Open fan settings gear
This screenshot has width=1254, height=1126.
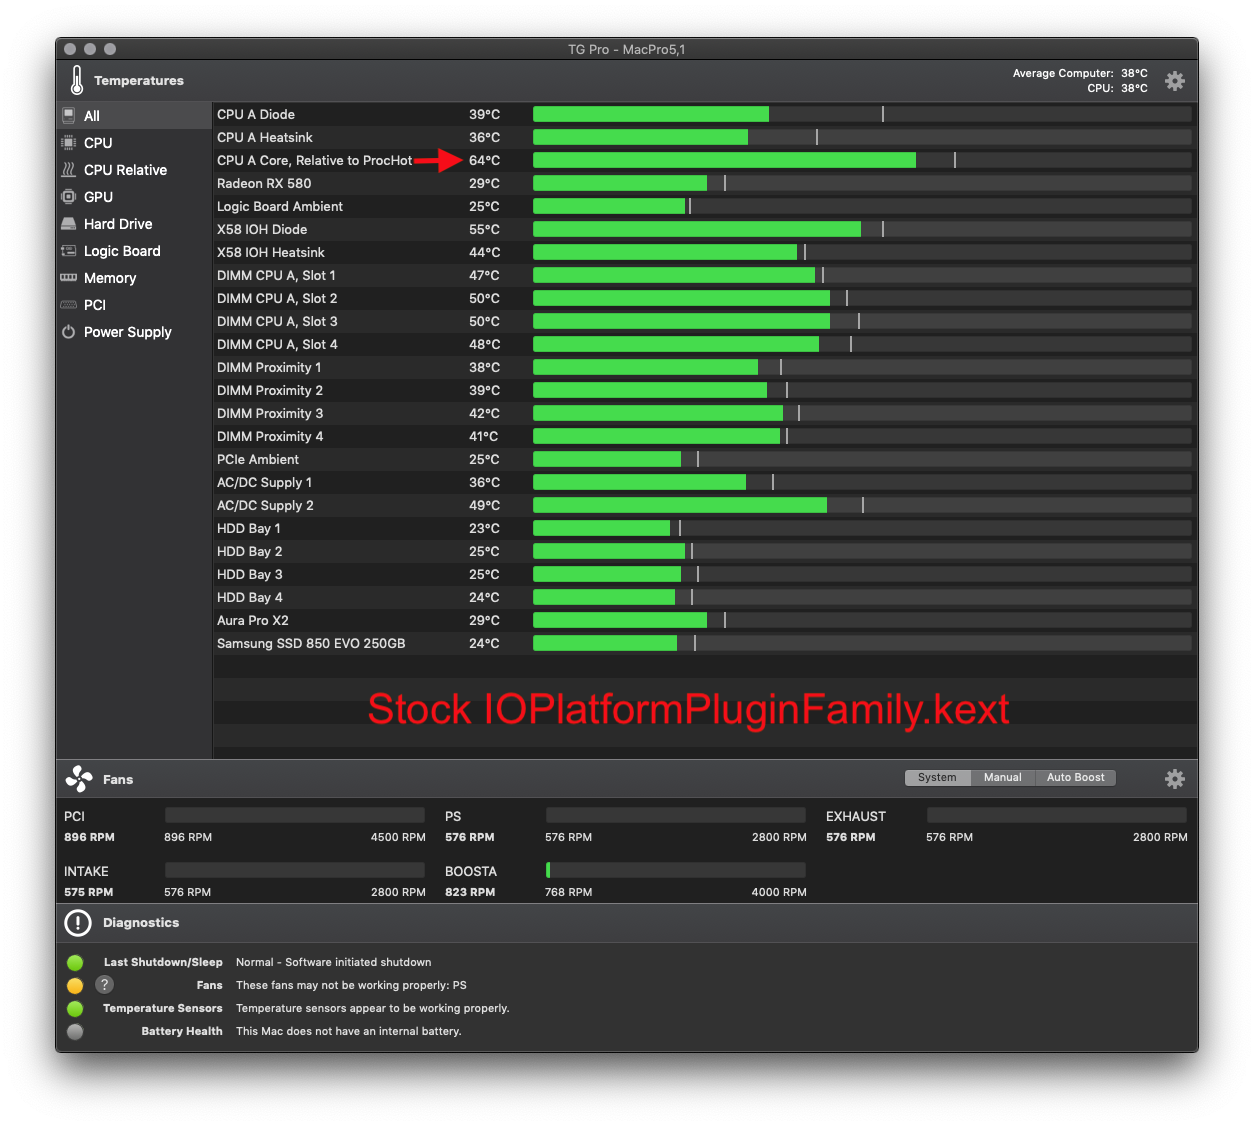(x=1175, y=778)
